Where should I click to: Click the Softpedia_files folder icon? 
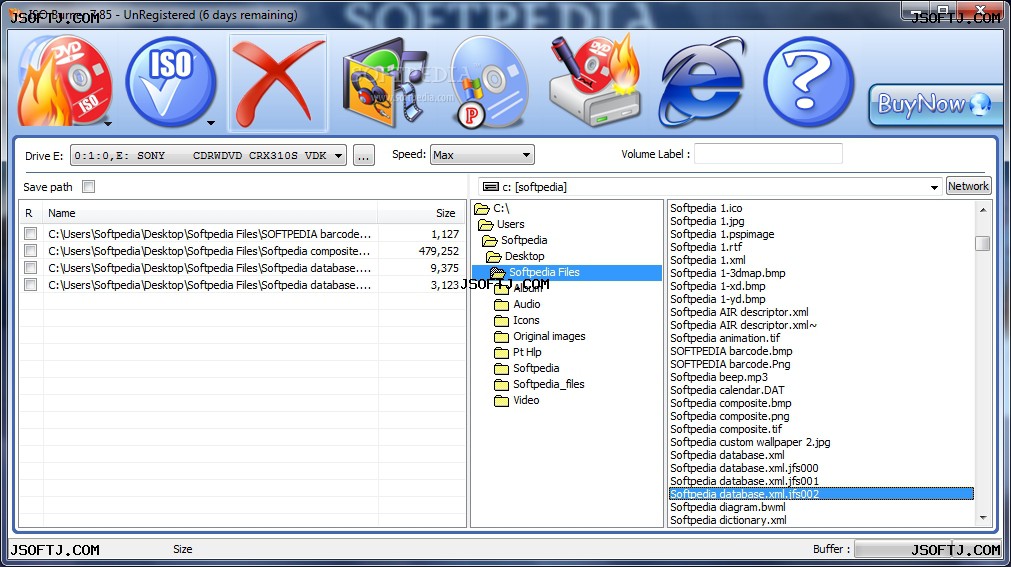[x=502, y=384]
